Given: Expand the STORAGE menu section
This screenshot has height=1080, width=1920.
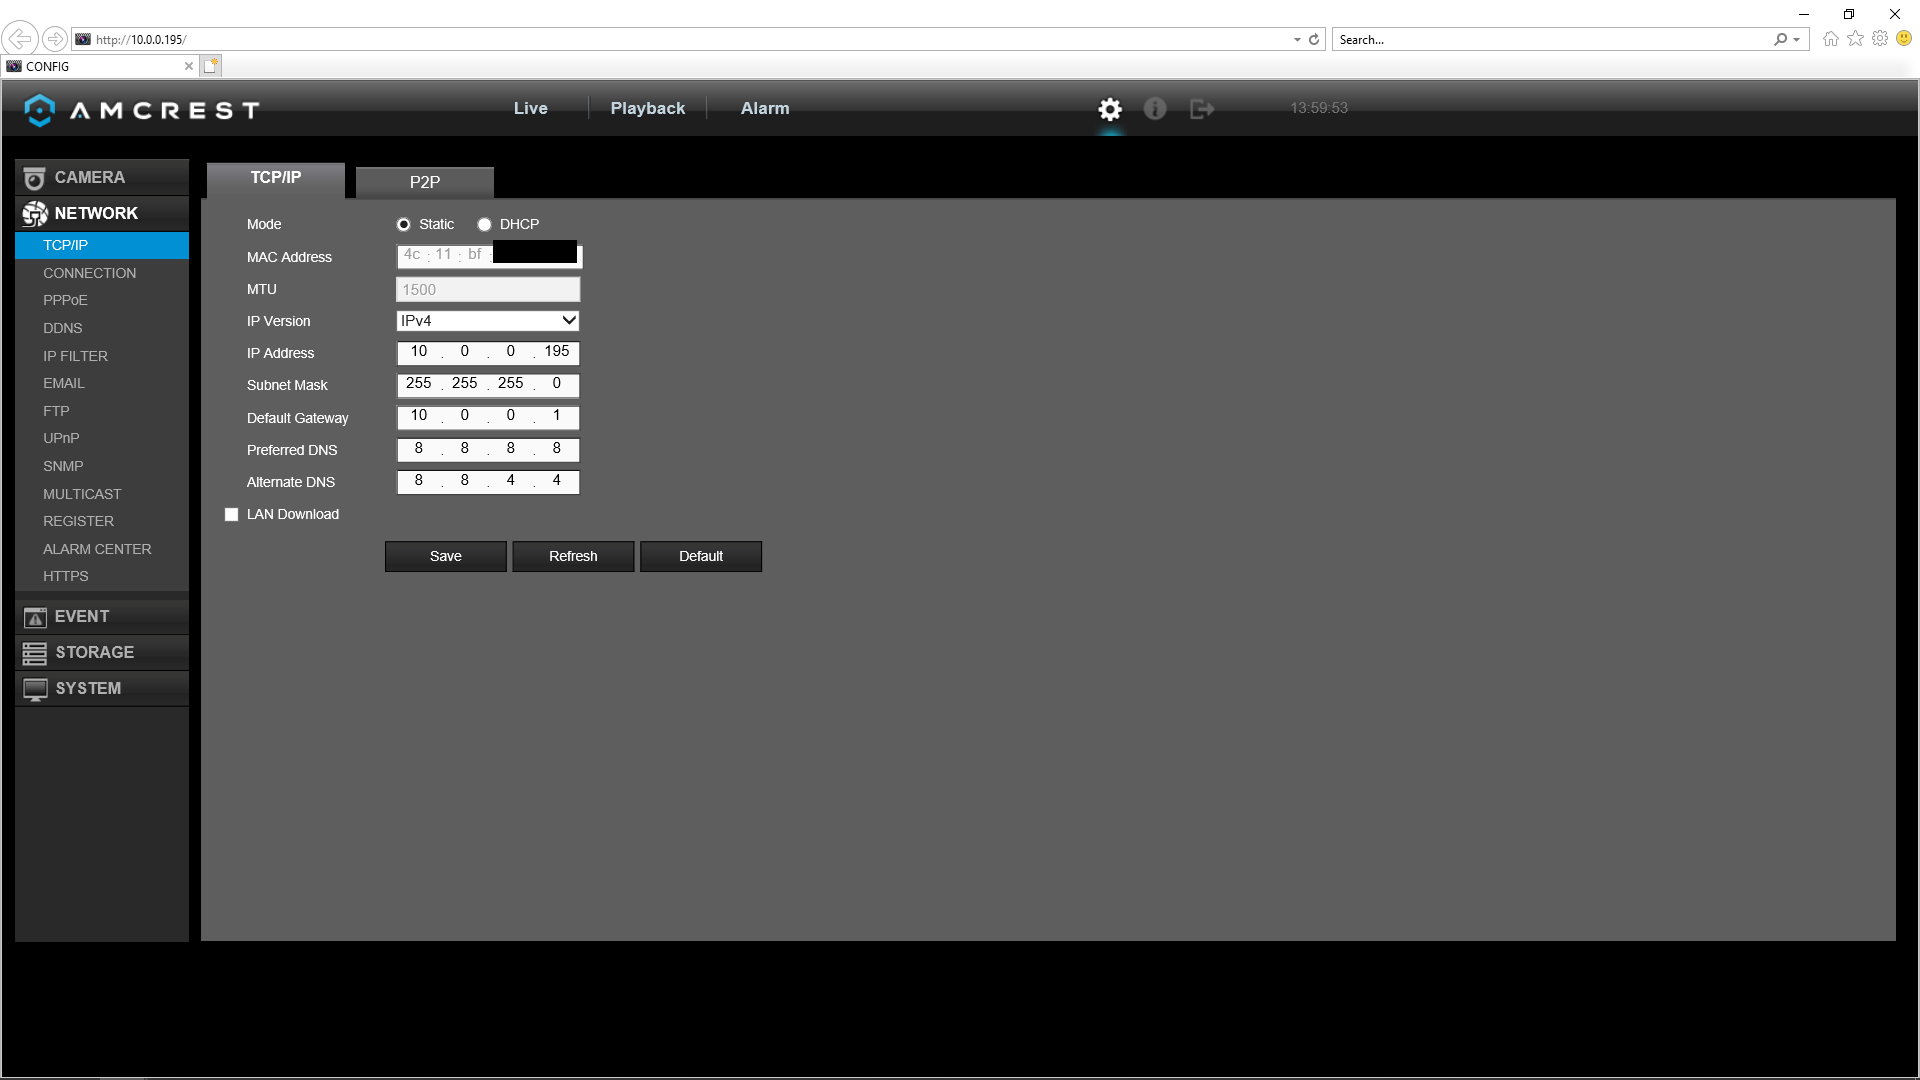Looking at the screenshot, I should [x=102, y=653].
